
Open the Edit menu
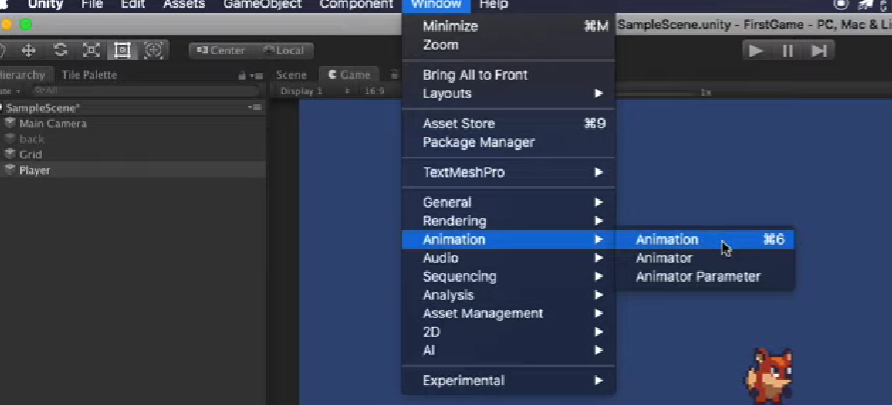[133, 5]
